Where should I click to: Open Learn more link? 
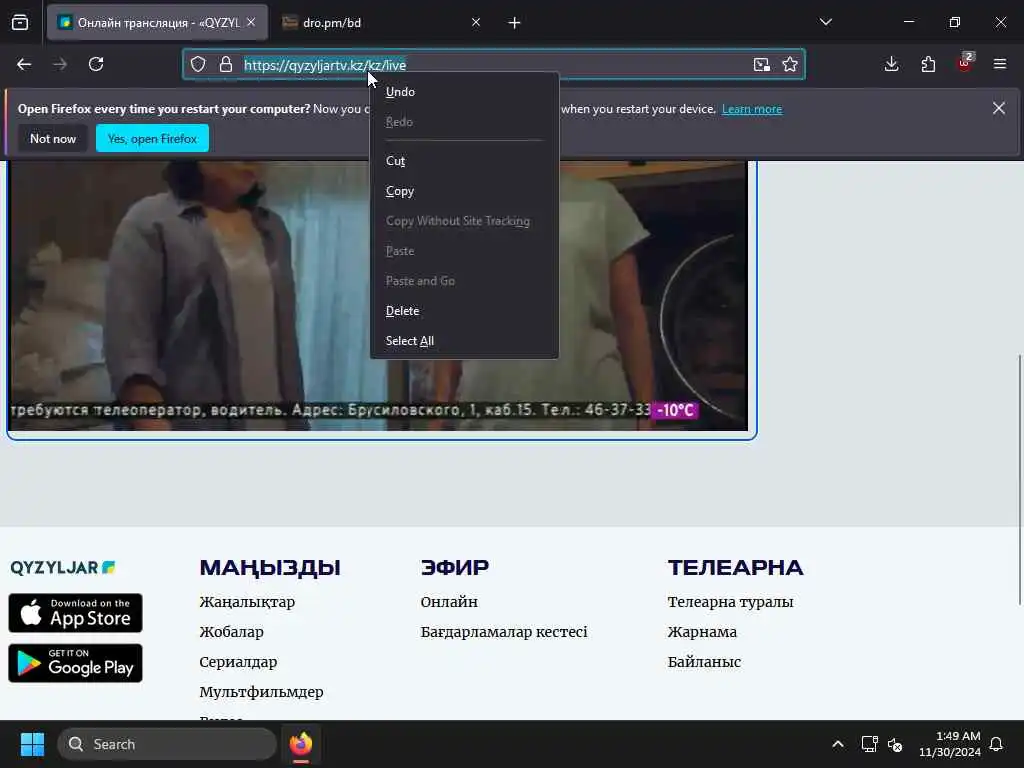click(x=752, y=109)
